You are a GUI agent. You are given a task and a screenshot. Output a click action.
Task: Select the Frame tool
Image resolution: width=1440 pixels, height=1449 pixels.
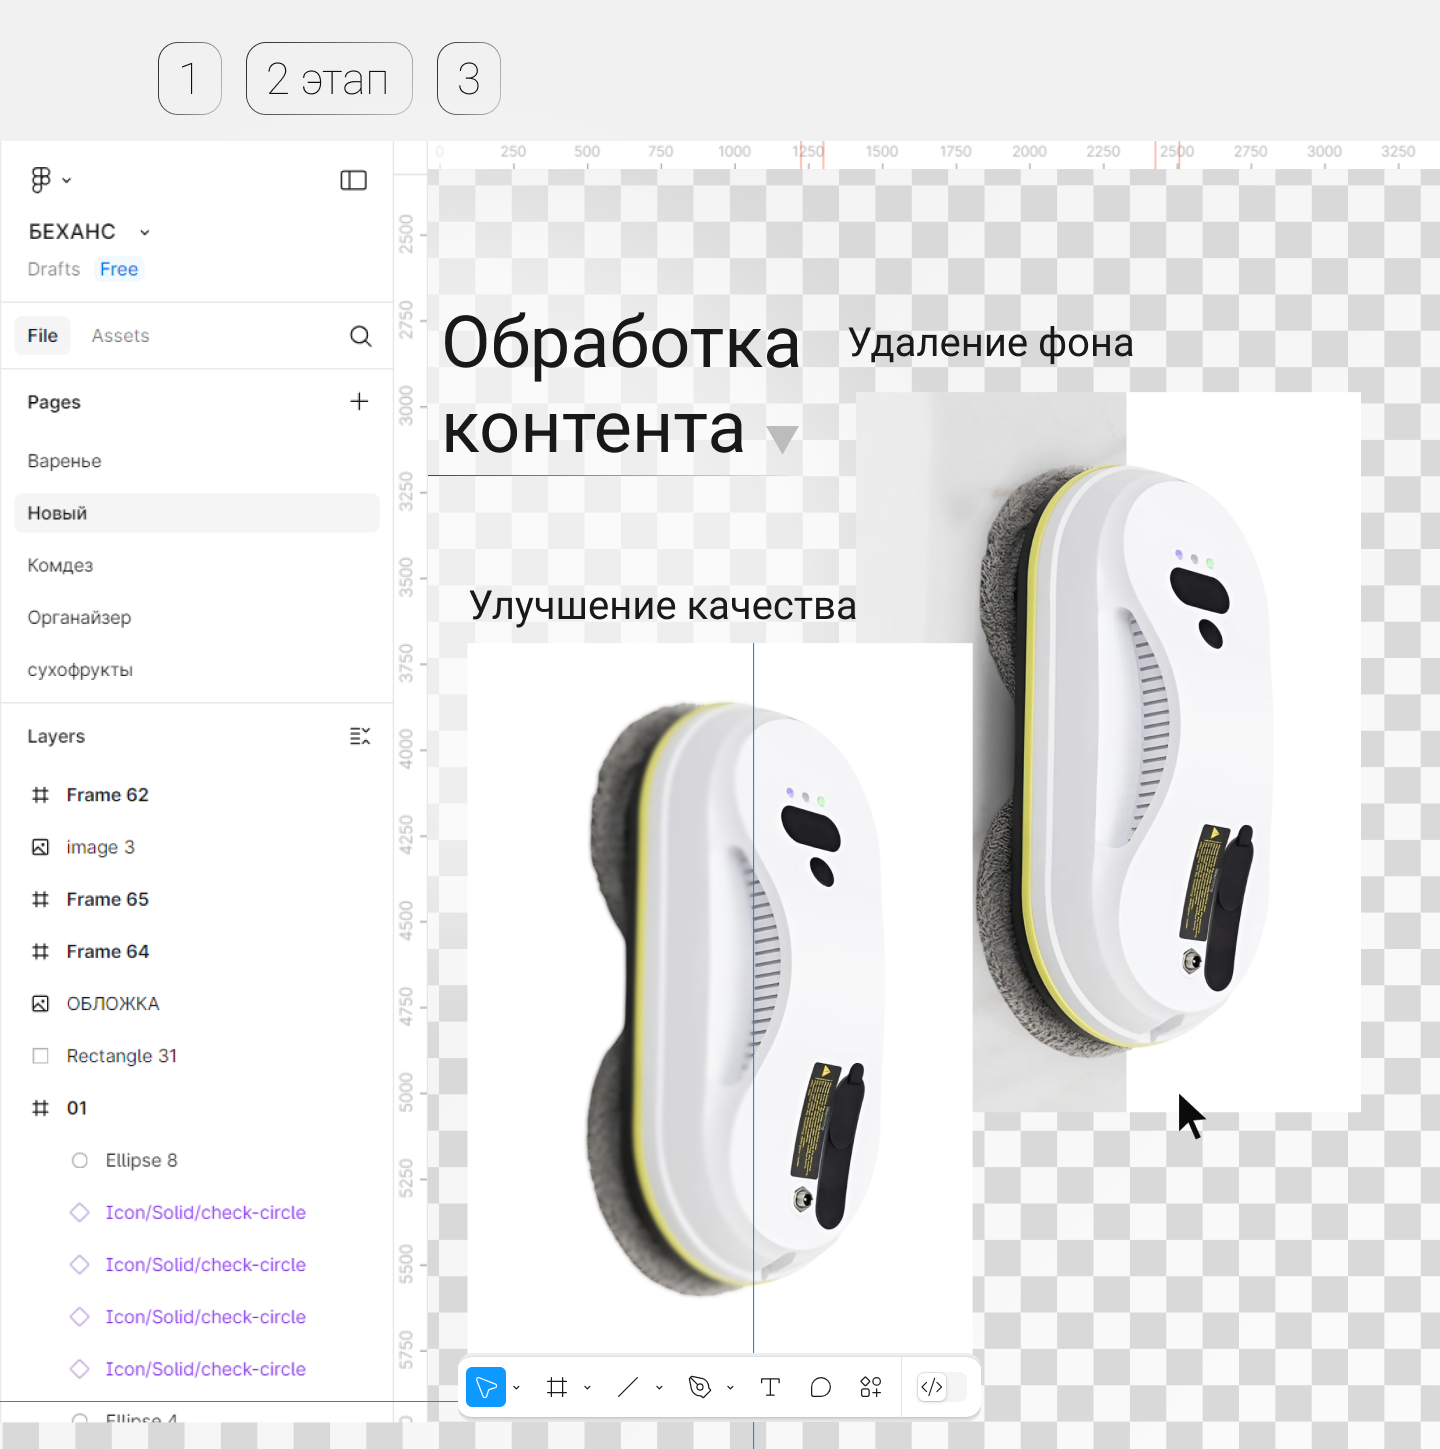click(557, 1387)
